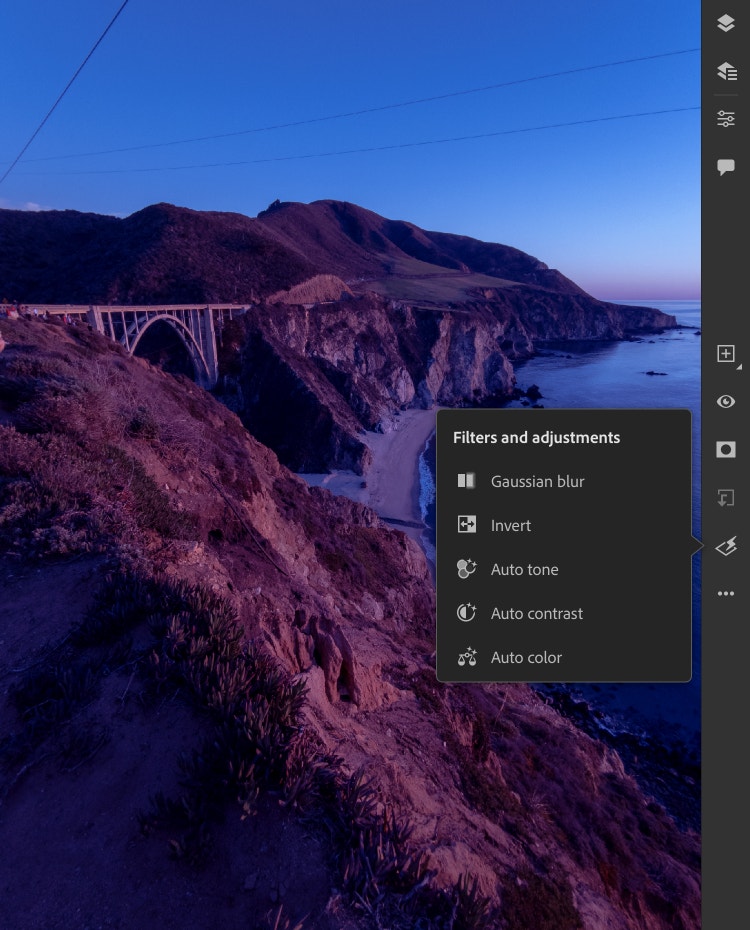The height and width of the screenshot is (930, 750).
Task: Expand the three-dots more options icon
Action: point(726,594)
